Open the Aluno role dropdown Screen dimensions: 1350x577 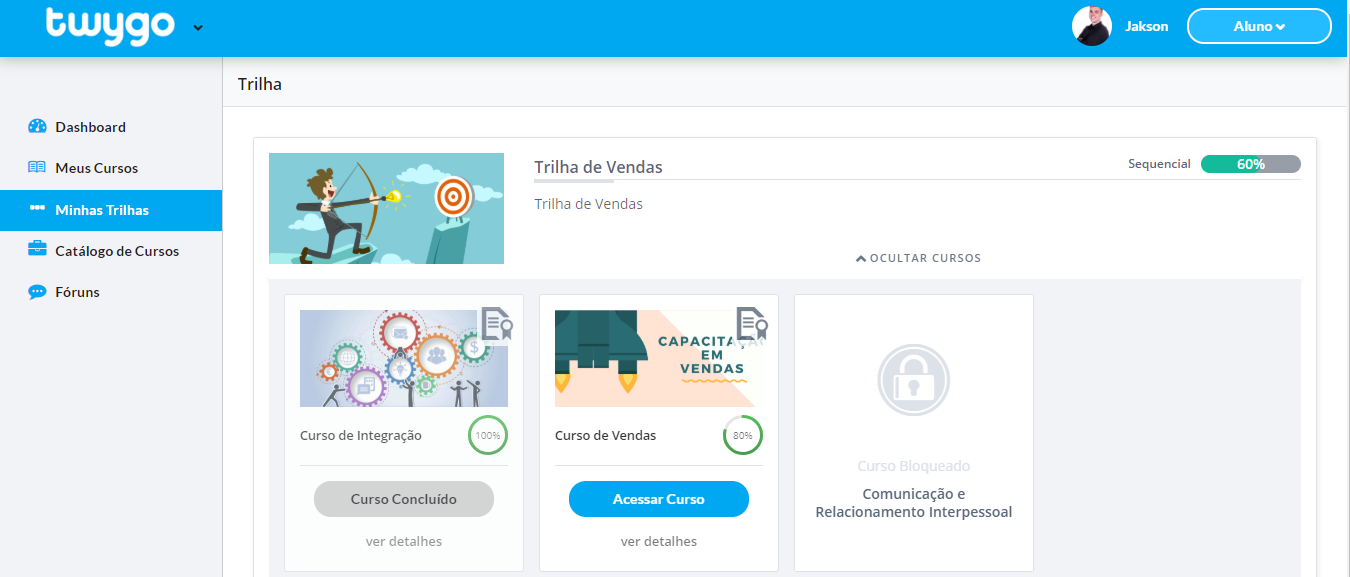click(1259, 25)
